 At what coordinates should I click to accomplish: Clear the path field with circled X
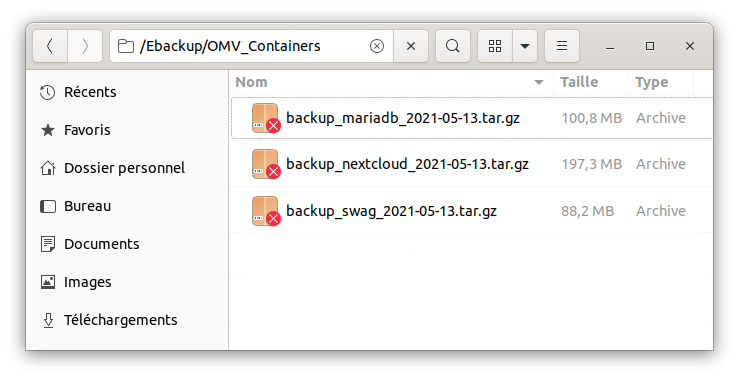[377, 46]
